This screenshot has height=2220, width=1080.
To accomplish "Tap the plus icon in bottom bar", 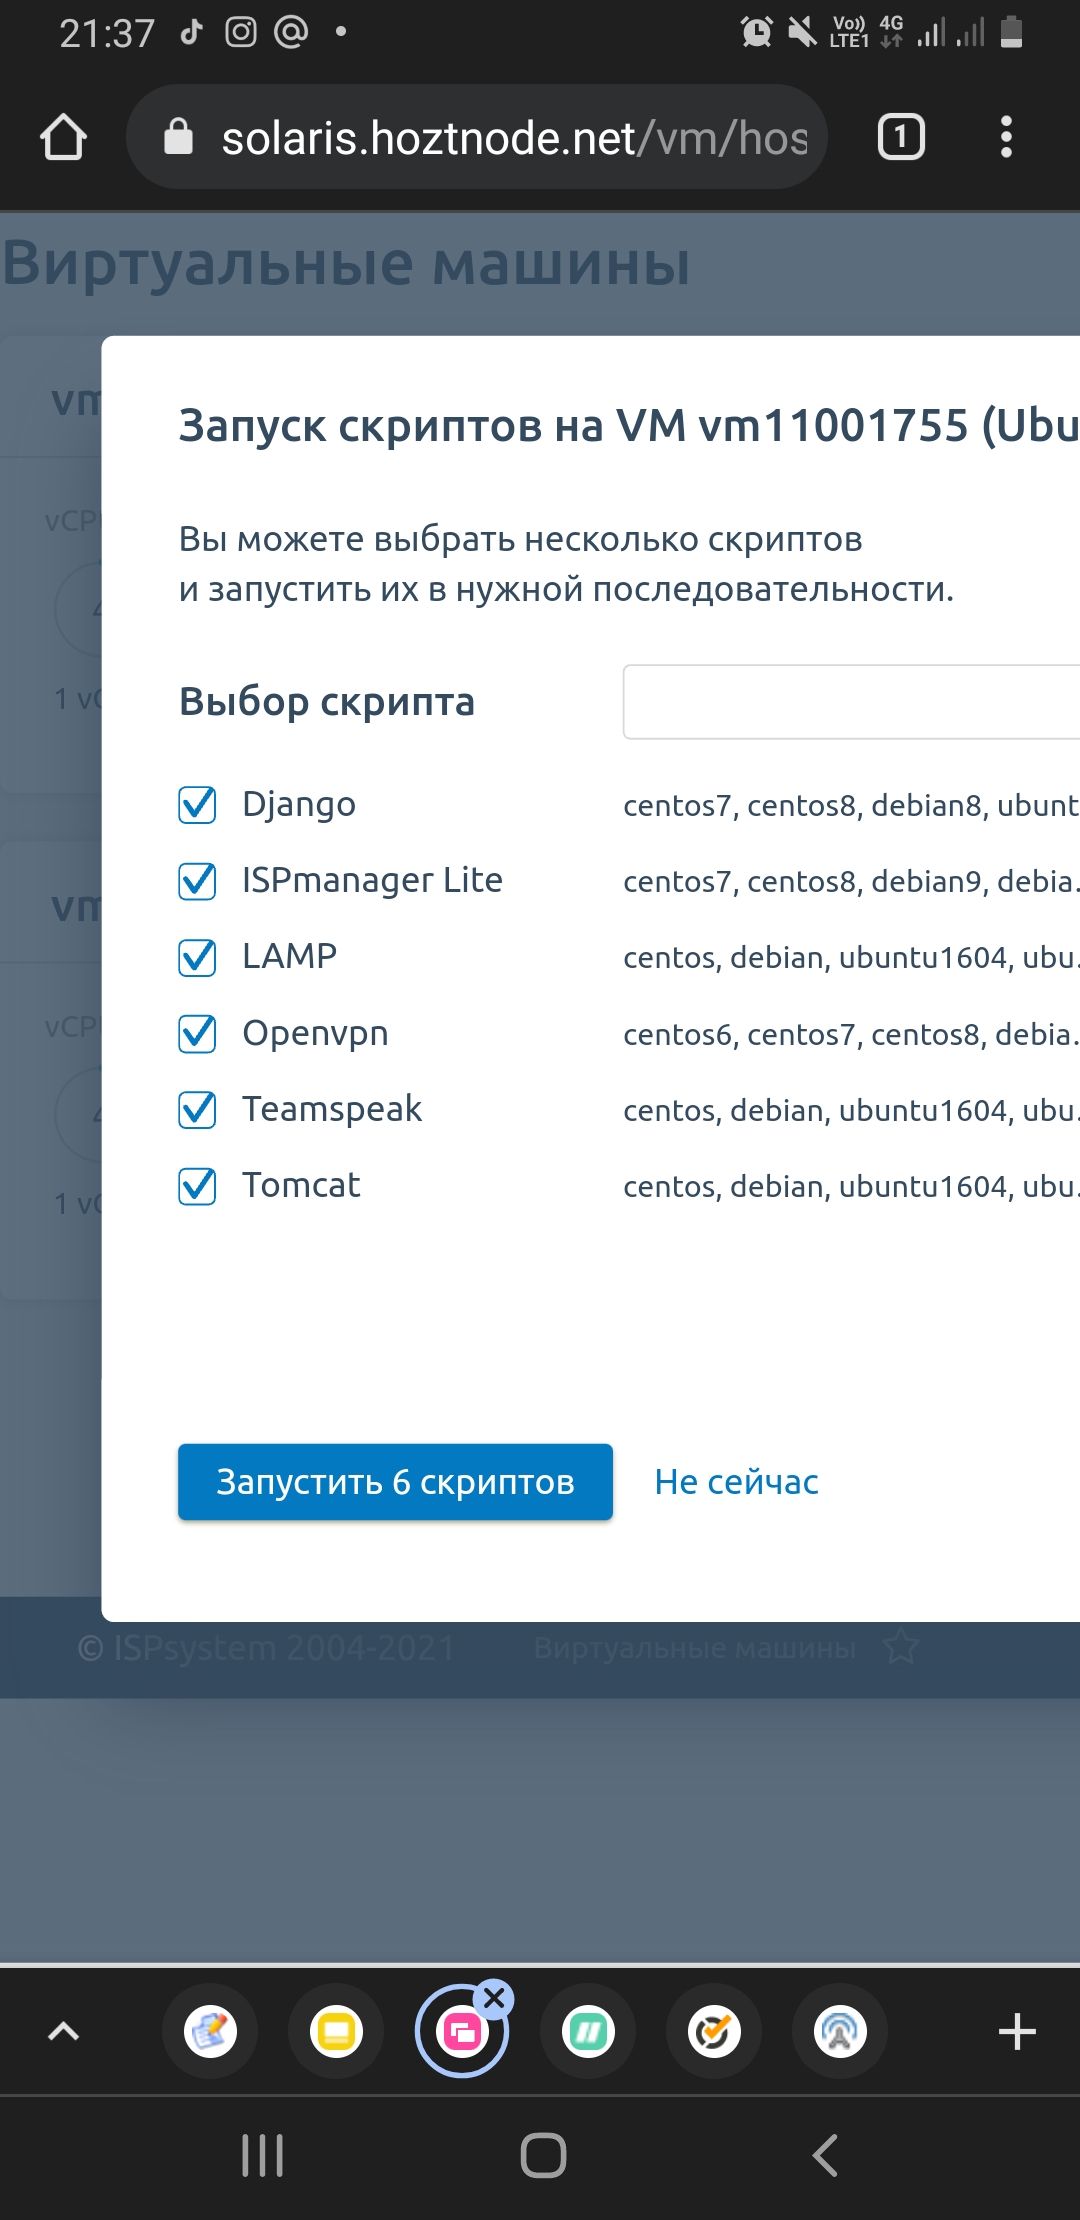I will pyautogui.click(x=1016, y=2032).
